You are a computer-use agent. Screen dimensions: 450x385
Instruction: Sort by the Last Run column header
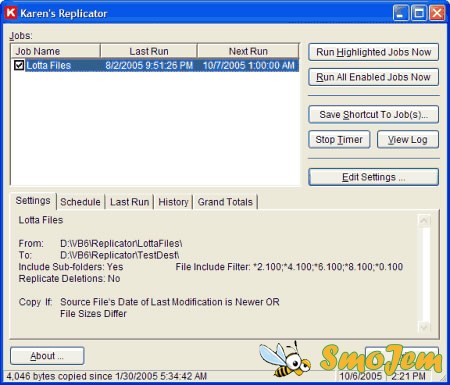coord(149,51)
